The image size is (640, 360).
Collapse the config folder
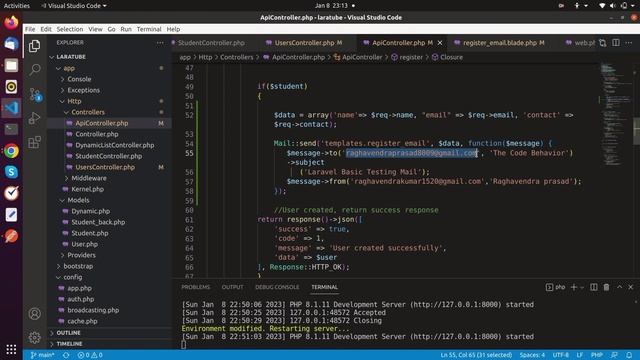tap(73, 277)
